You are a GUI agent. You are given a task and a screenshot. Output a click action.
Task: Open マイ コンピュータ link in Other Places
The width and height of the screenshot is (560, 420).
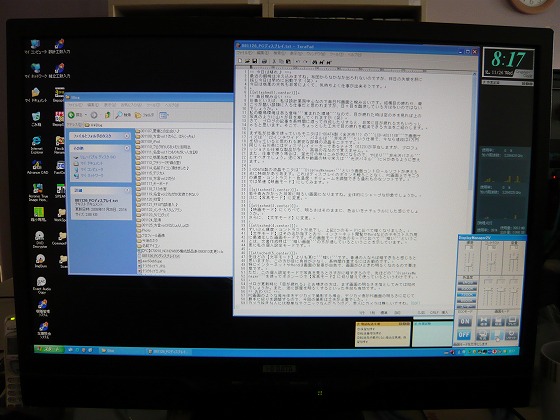(x=89, y=170)
